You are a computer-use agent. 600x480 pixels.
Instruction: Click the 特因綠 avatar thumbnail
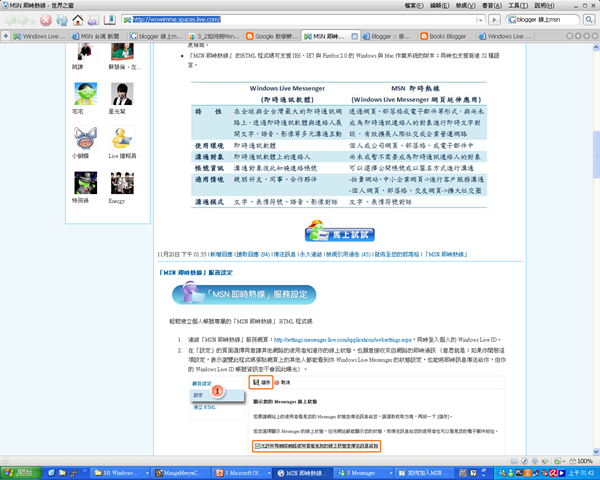point(85,183)
